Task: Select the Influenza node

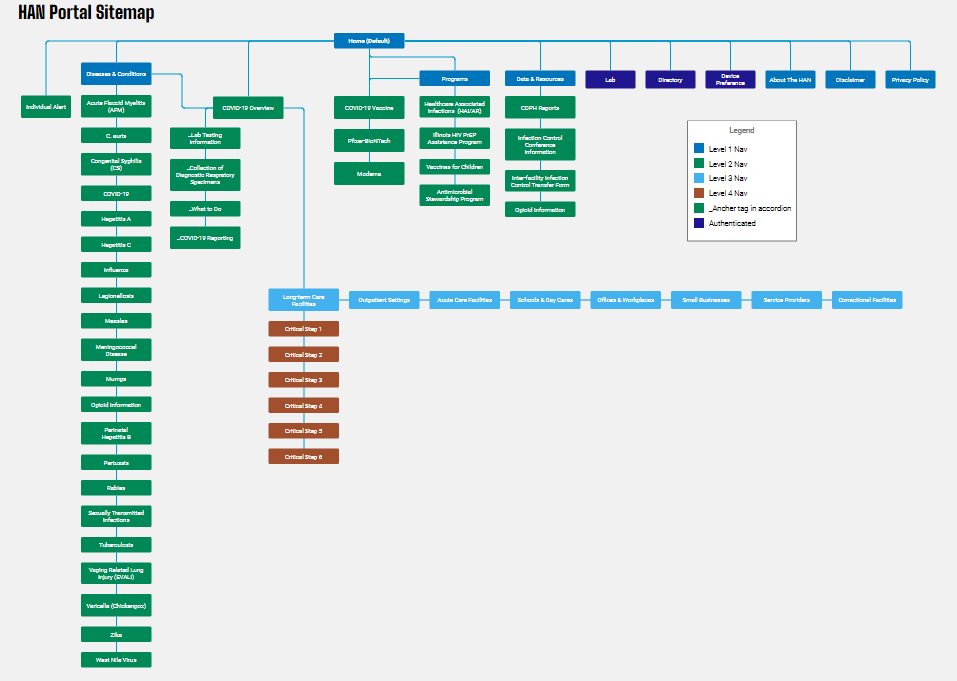Action: [116, 270]
